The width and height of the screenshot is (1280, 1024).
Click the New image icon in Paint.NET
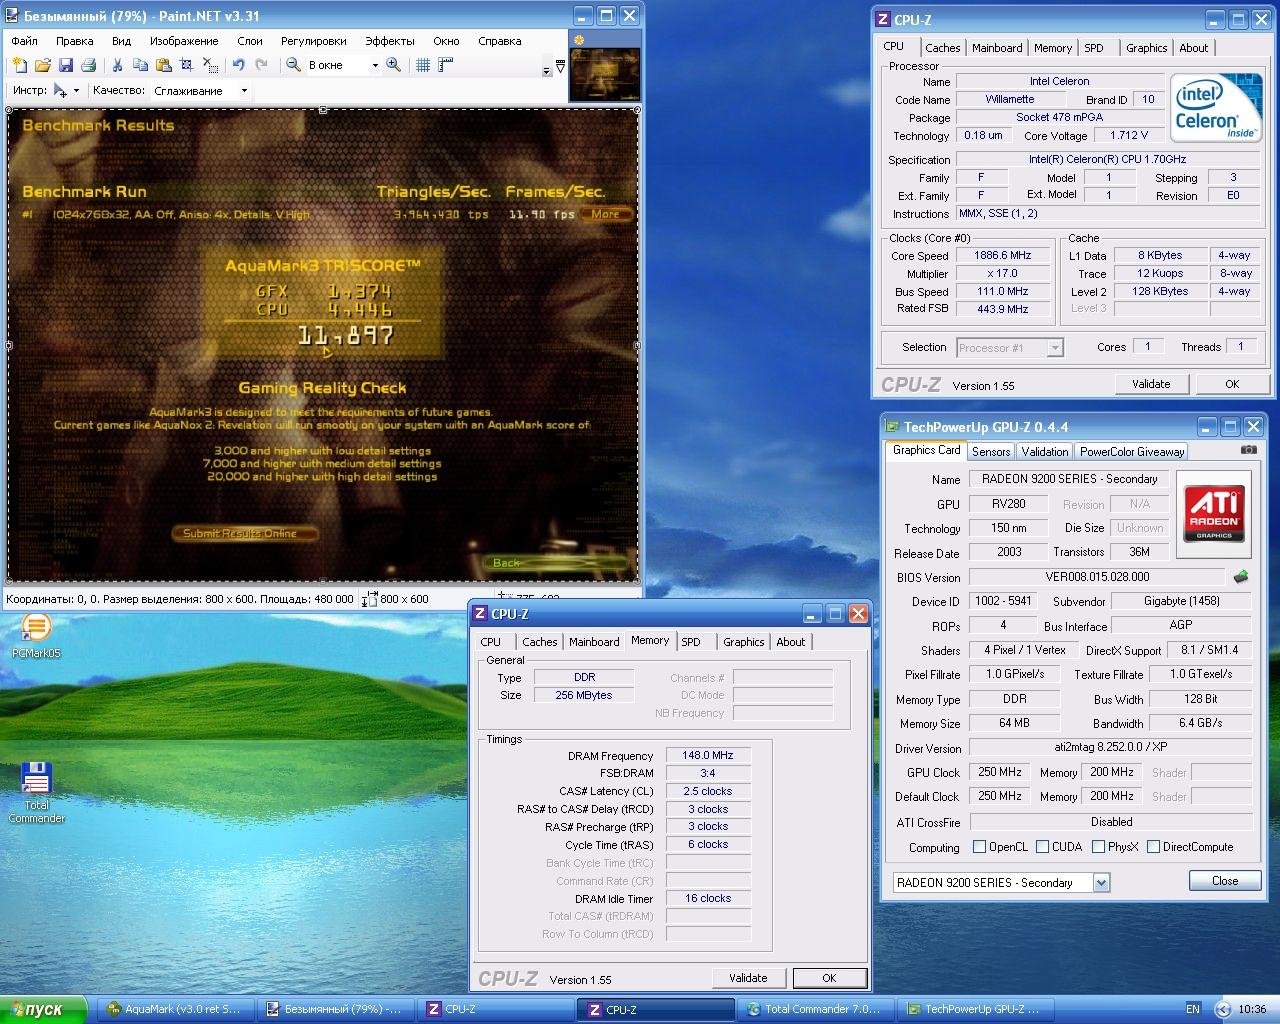click(19, 65)
